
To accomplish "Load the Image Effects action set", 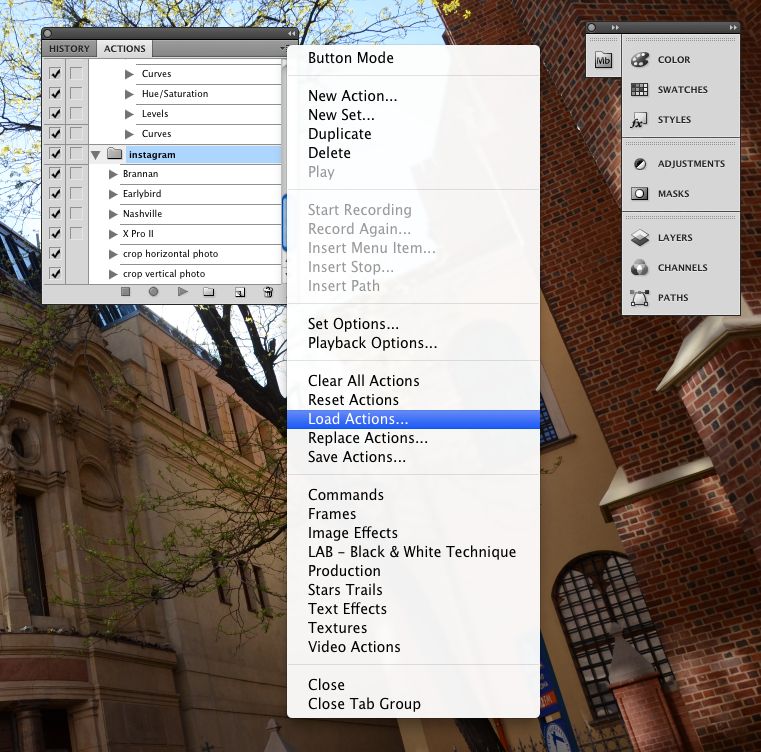I will pos(413,533).
